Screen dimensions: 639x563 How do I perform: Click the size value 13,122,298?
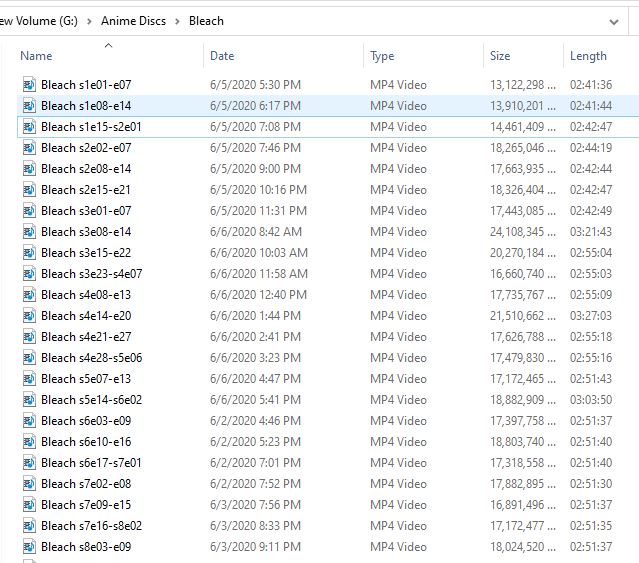click(523, 85)
